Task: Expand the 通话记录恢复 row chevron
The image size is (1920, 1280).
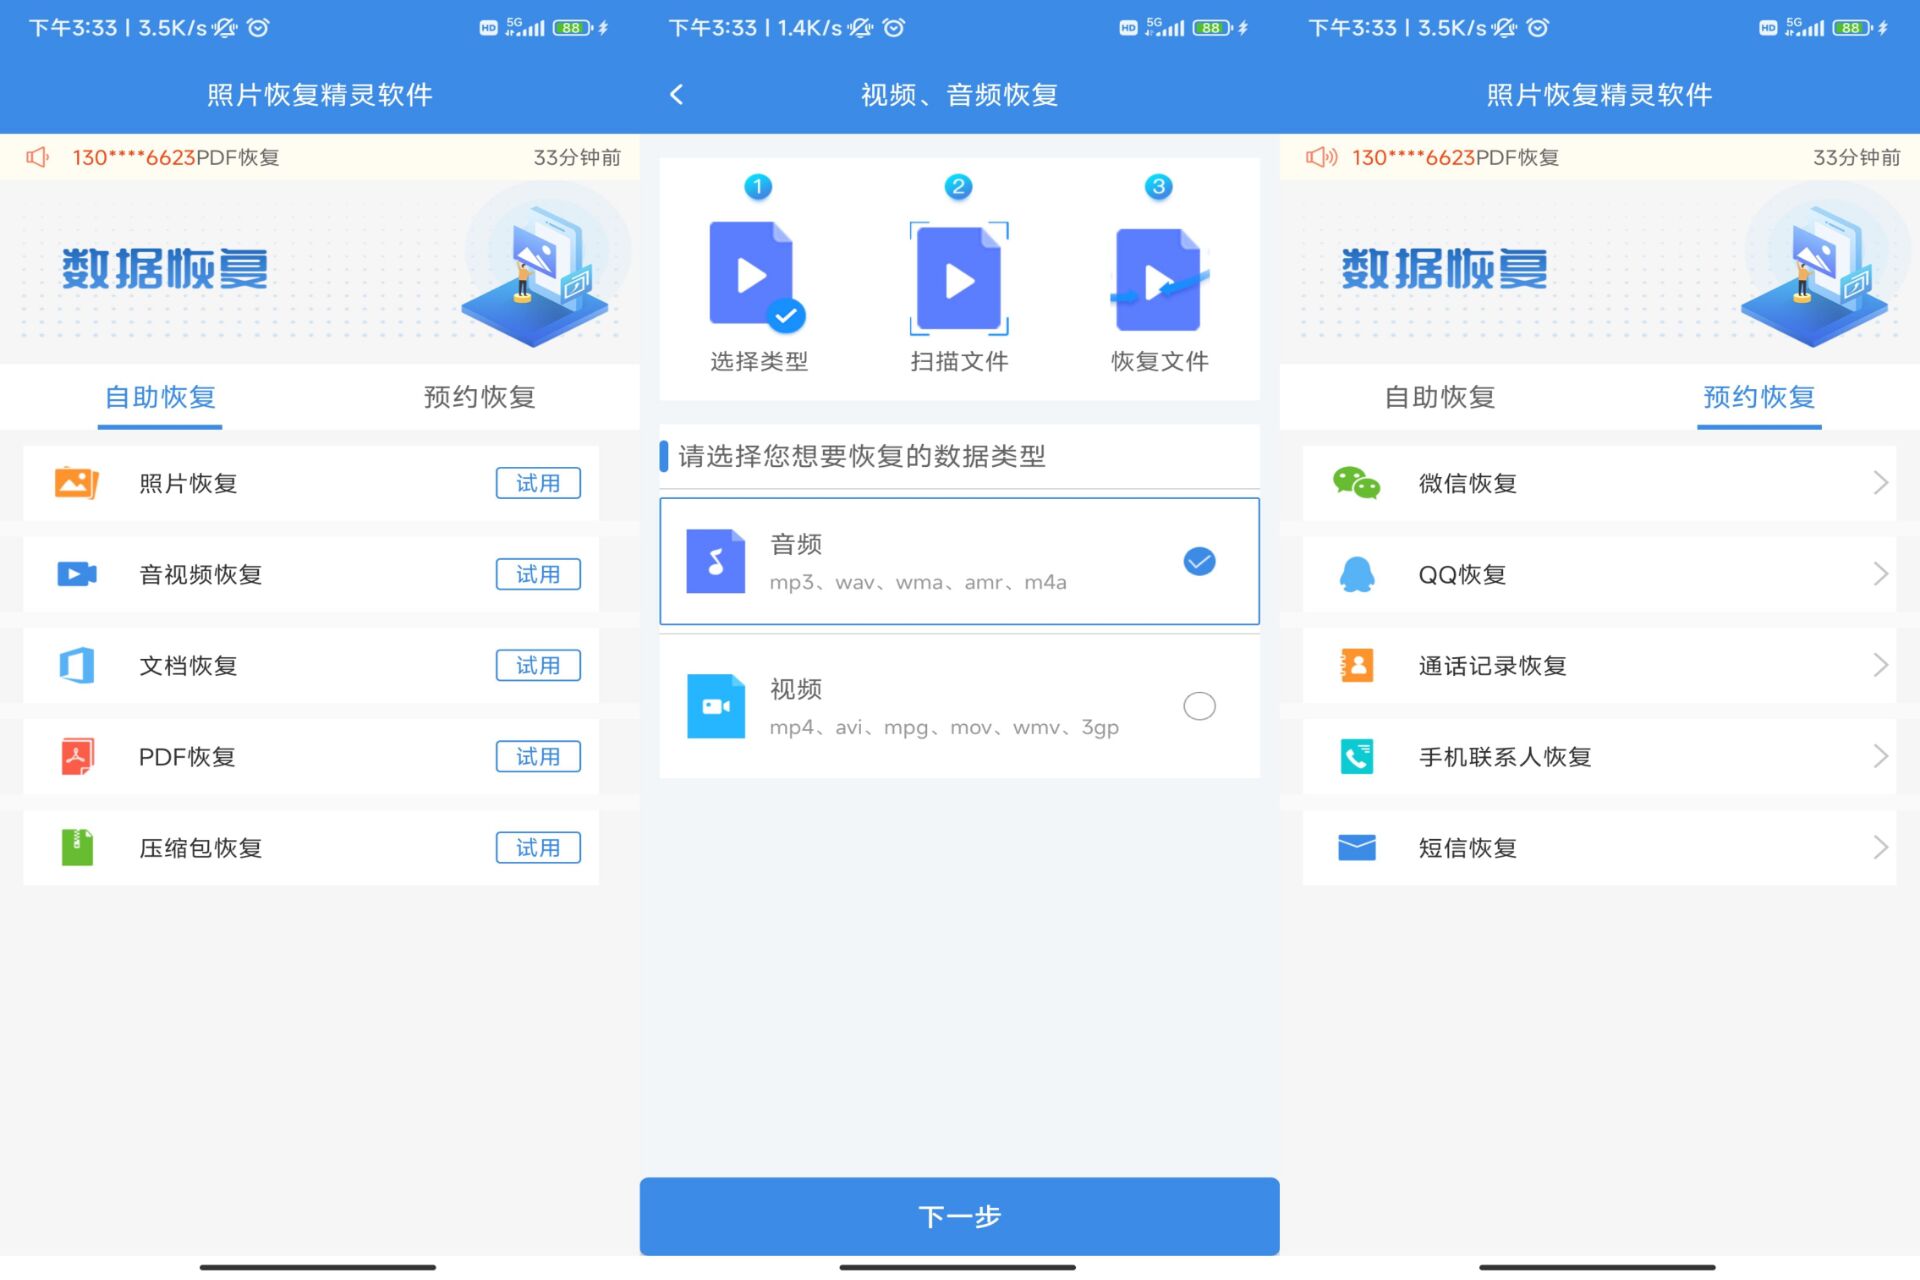Action: pyautogui.click(x=1879, y=665)
